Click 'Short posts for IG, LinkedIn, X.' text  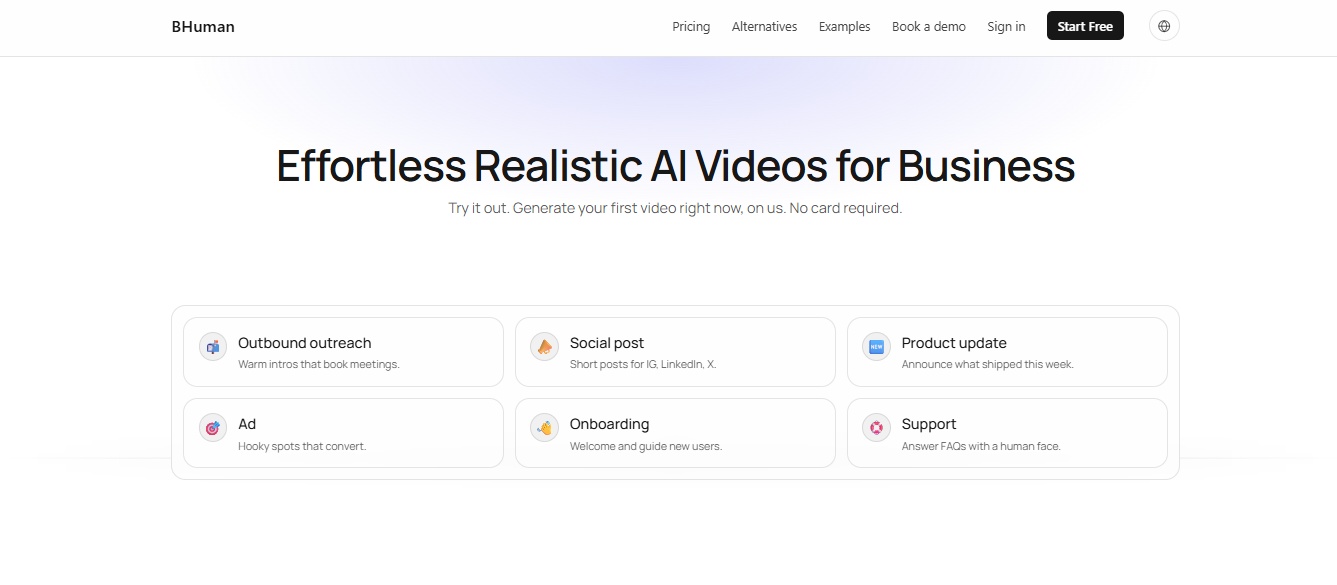[643, 364]
